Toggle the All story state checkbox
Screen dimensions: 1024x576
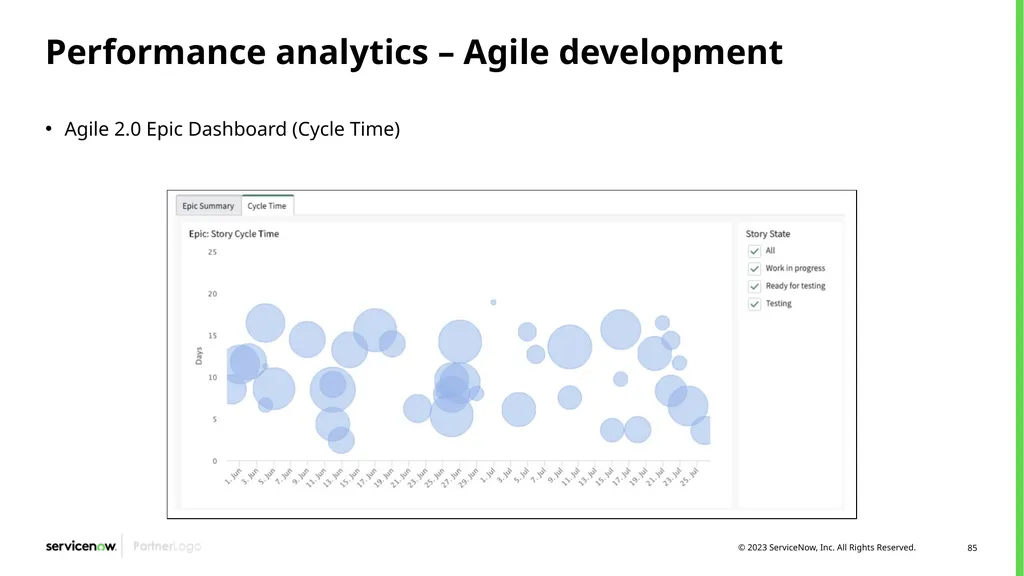click(754, 251)
